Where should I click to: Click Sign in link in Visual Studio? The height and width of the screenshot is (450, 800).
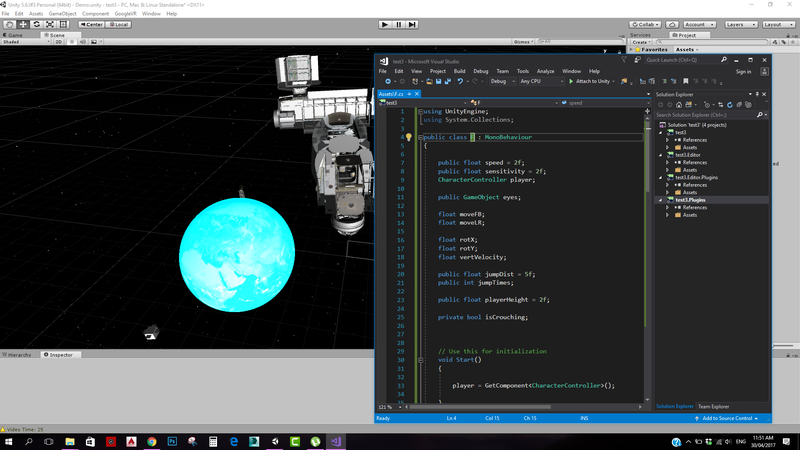point(743,71)
